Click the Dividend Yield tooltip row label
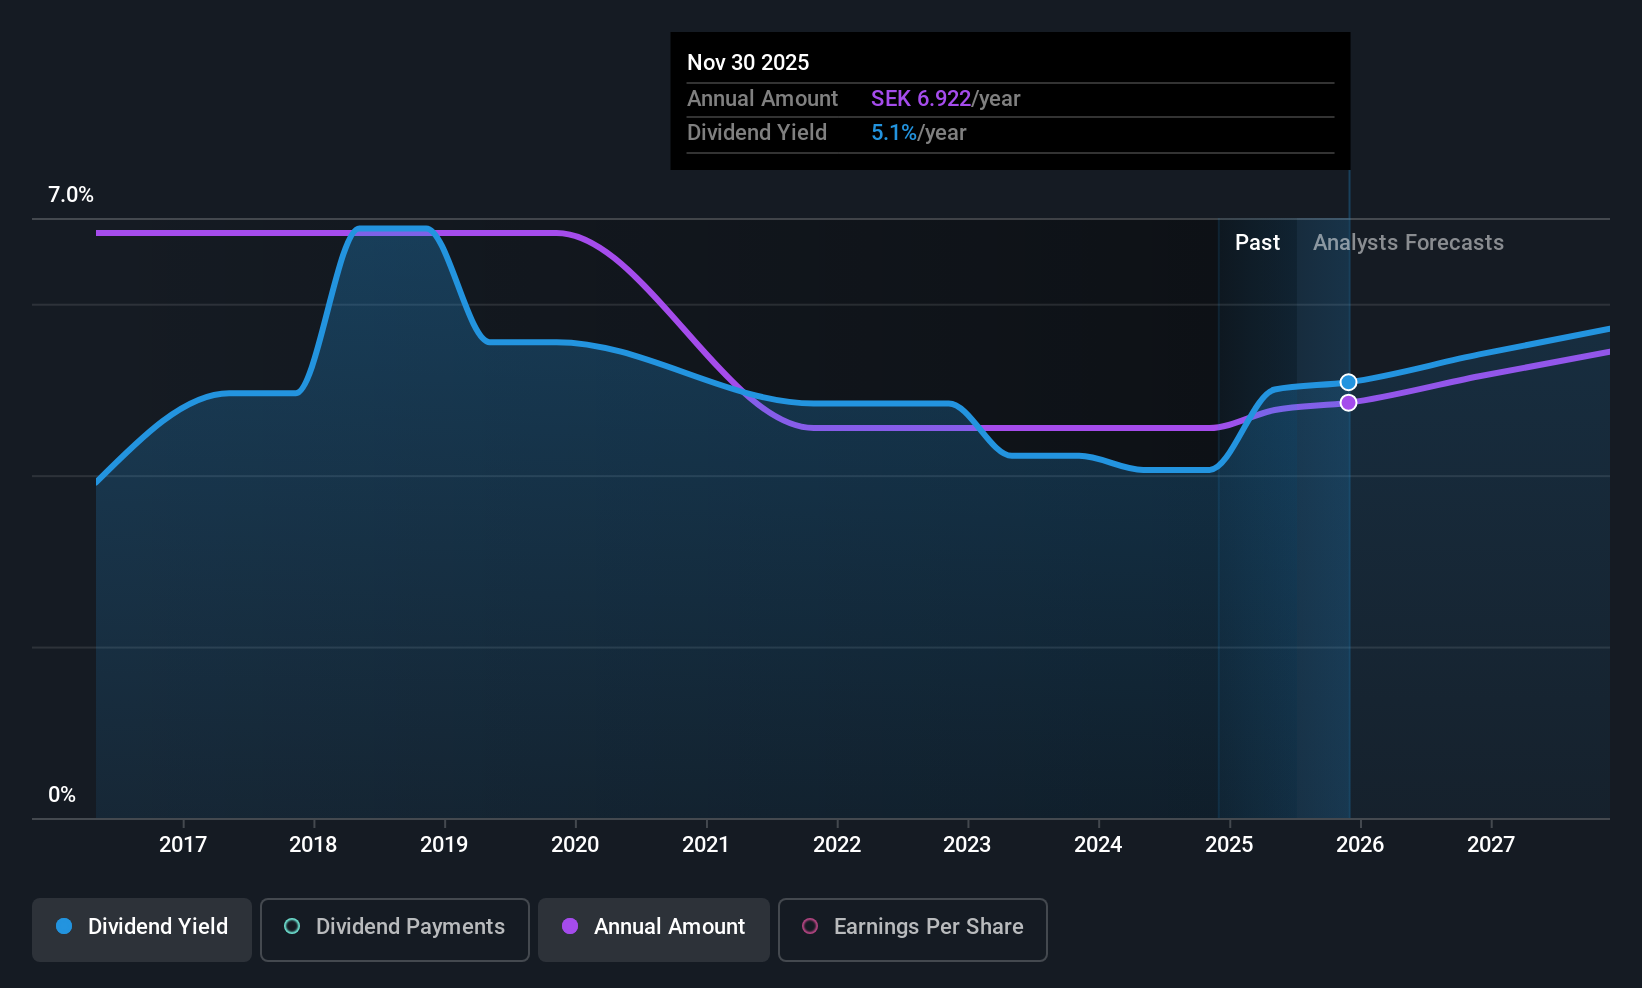The height and width of the screenshot is (988, 1642). [757, 133]
